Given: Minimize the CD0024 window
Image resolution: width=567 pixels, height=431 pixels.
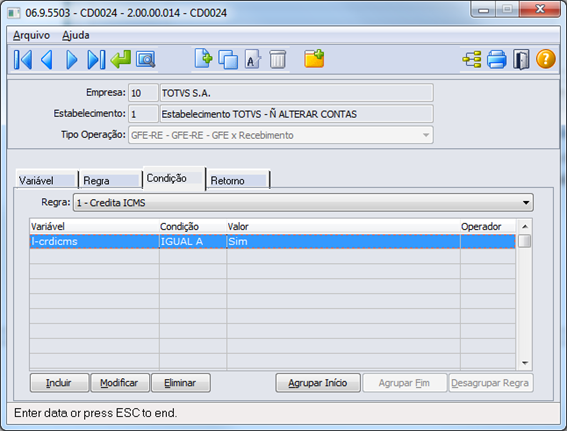Looking at the screenshot, I should [x=484, y=9].
